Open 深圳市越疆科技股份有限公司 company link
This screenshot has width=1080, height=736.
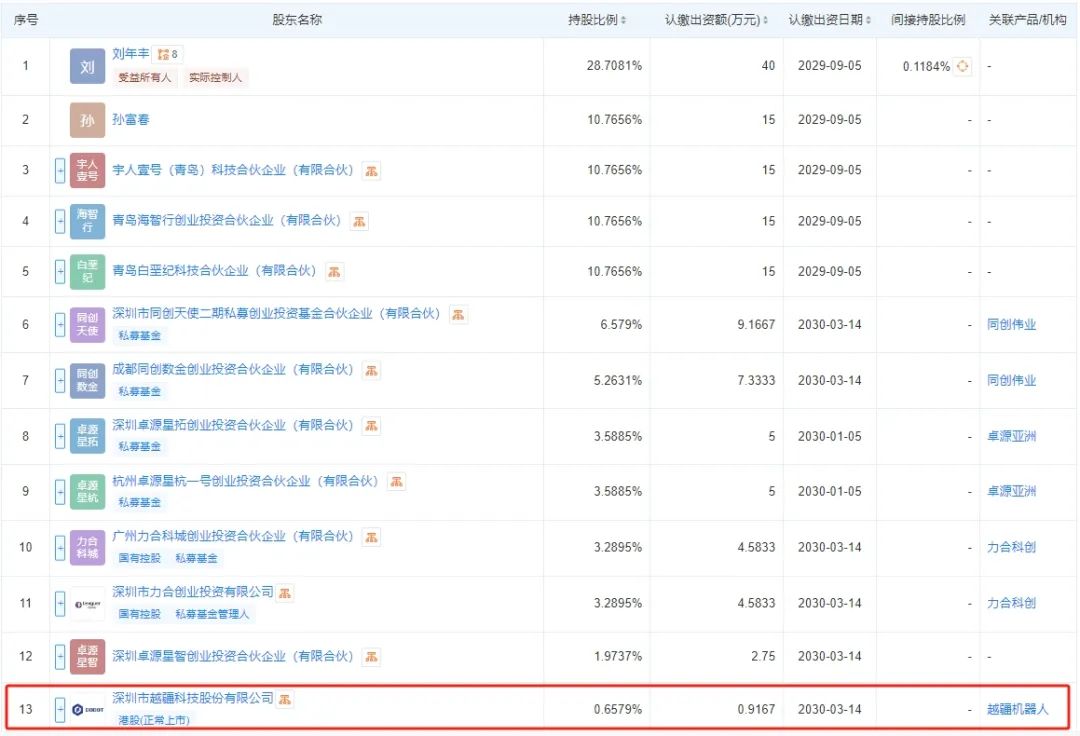click(x=193, y=698)
